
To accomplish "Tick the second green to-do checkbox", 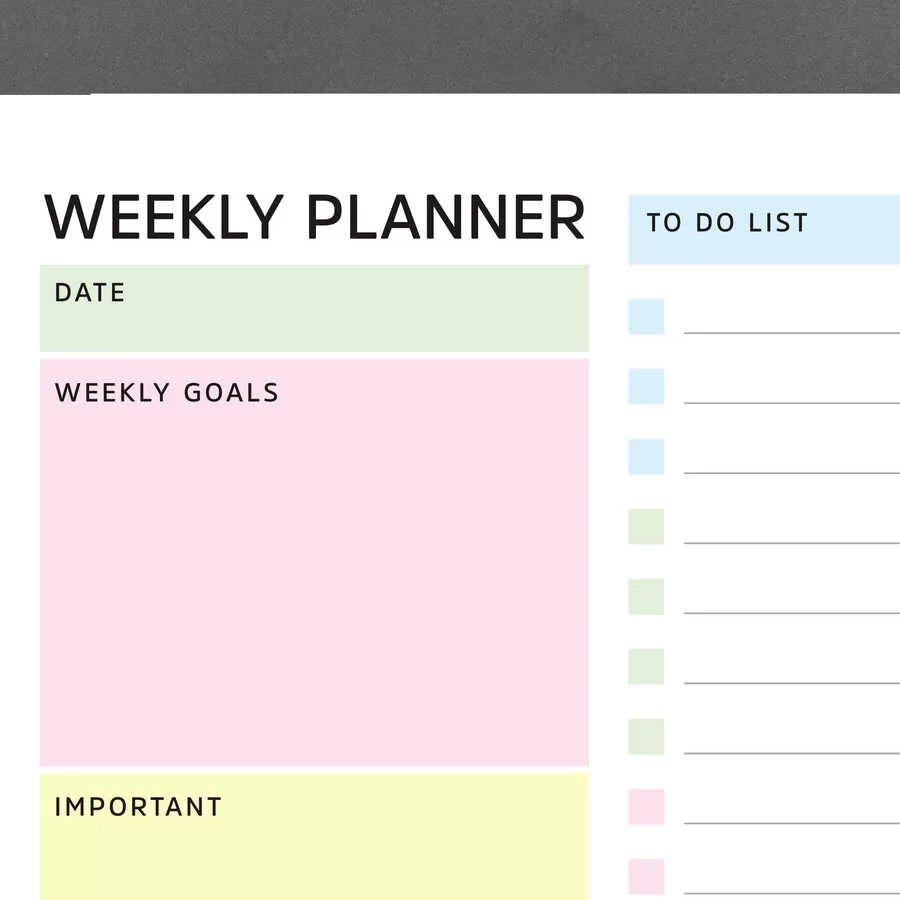I will [x=646, y=596].
